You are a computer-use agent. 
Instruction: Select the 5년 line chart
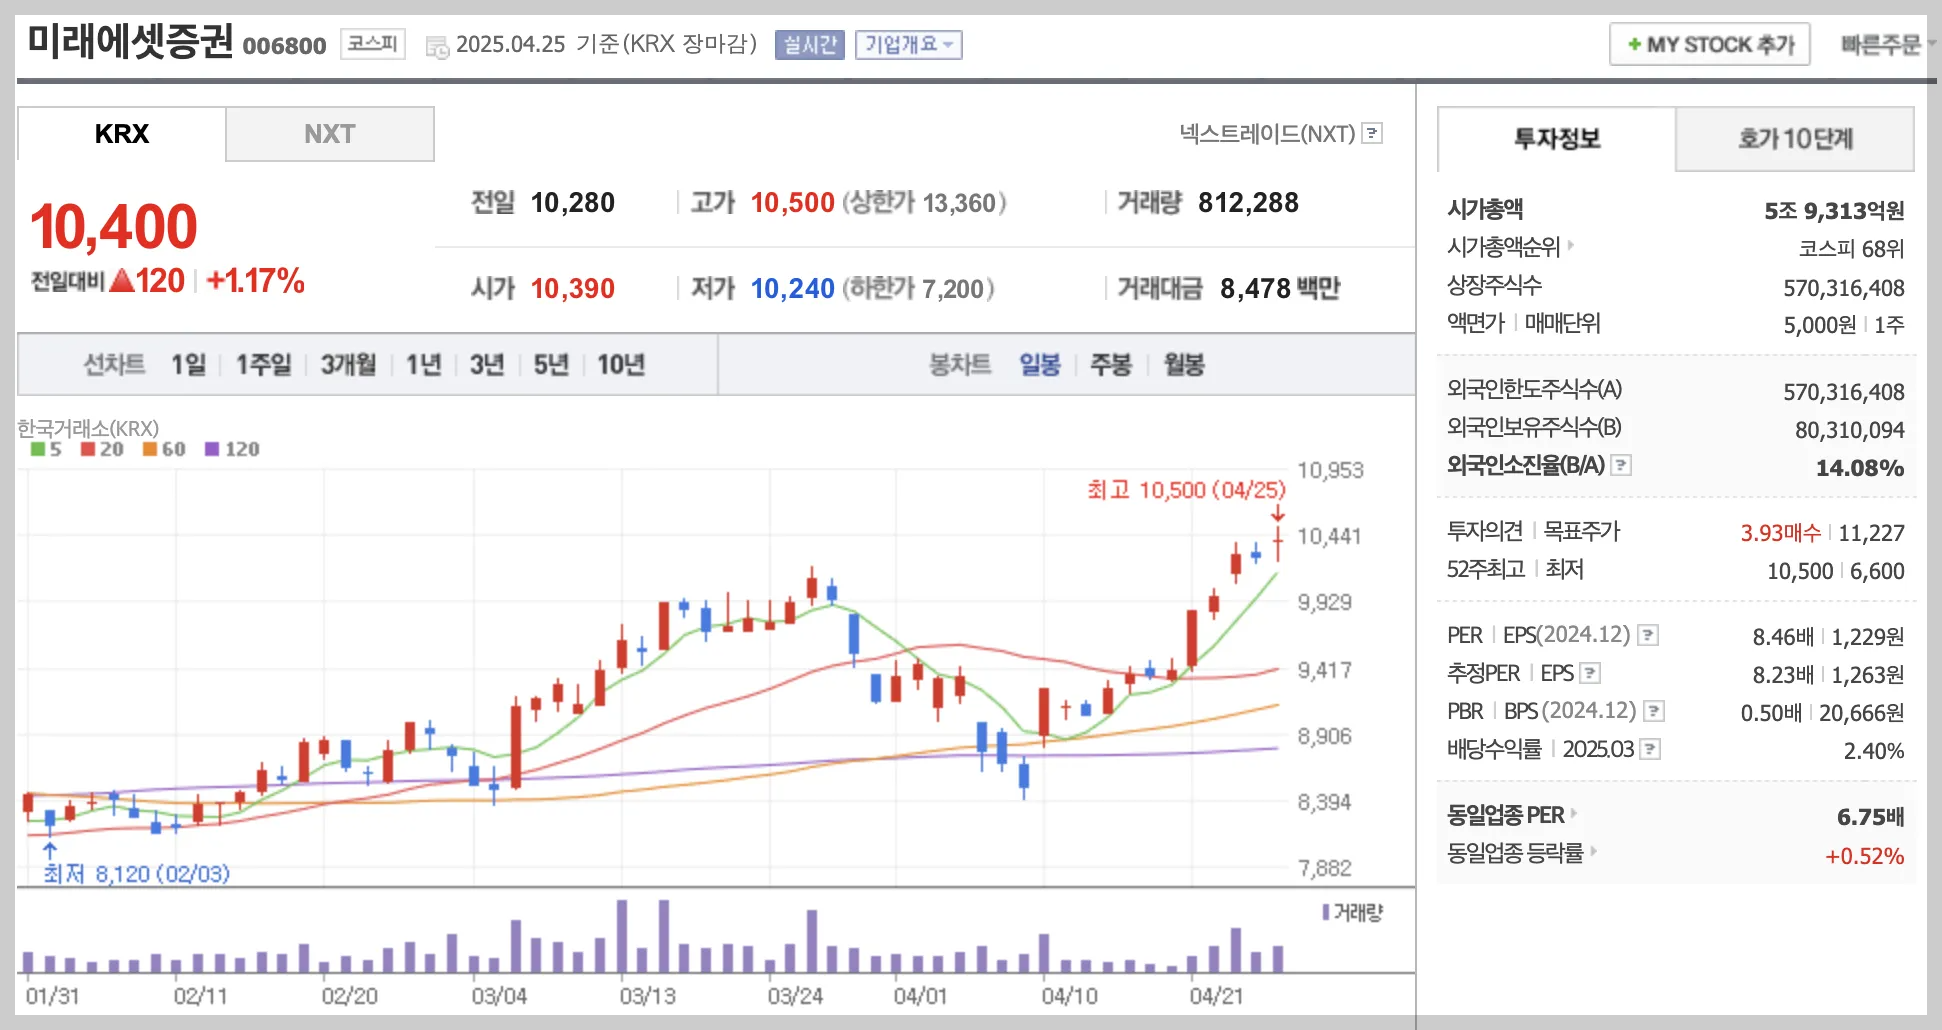tap(551, 365)
